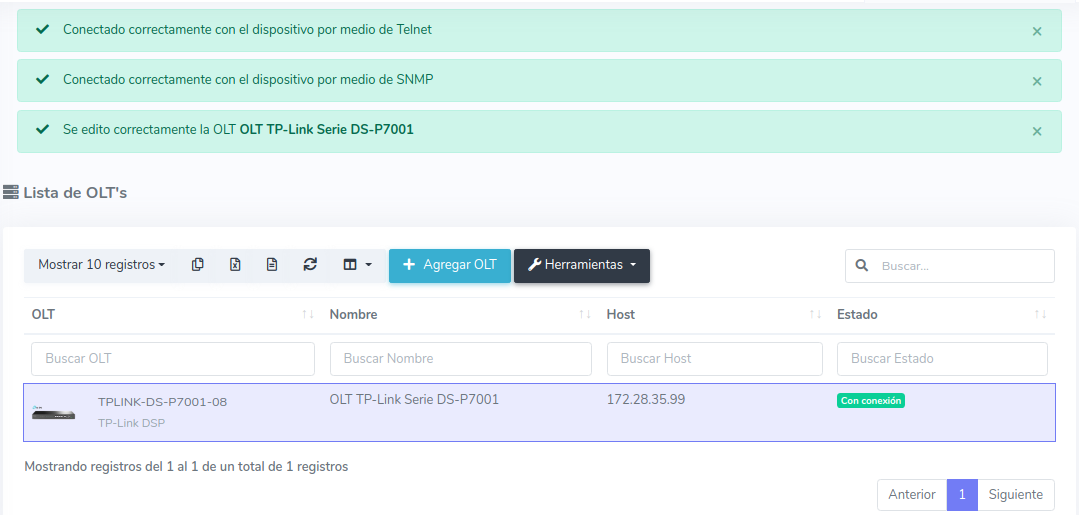1079x515 pixels.
Task: Select page 1 in pagination
Action: click(x=962, y=495)
